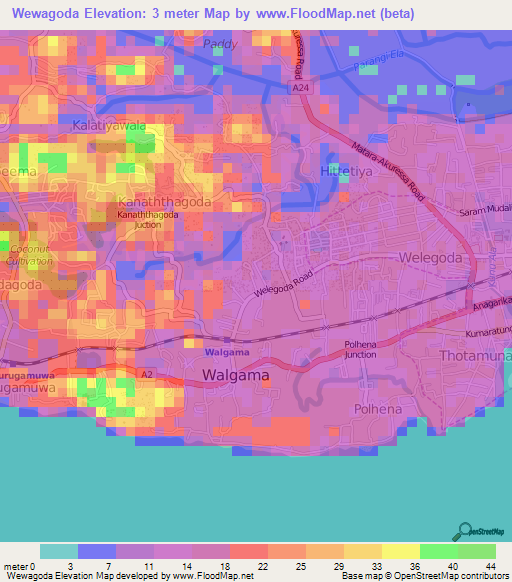The height and width of the screenshot is (582, 512).
Task: Click the Welegoda place label
Action: click(x=430, y=258)
